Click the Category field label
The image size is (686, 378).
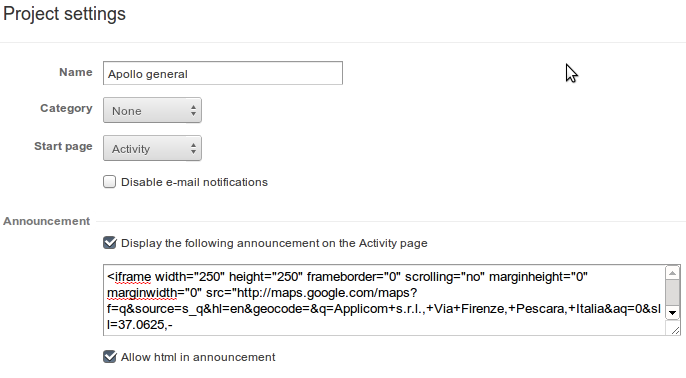point(66,108)
